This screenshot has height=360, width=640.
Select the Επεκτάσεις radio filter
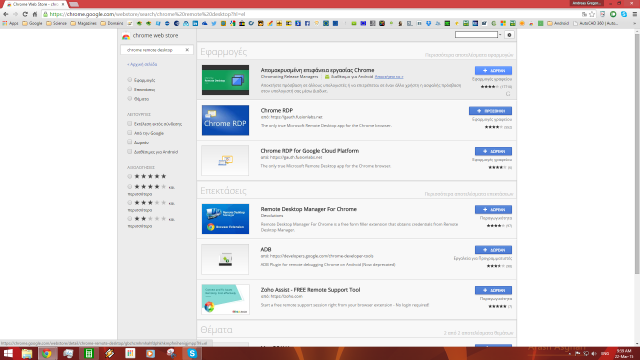(x=129, y=89)
